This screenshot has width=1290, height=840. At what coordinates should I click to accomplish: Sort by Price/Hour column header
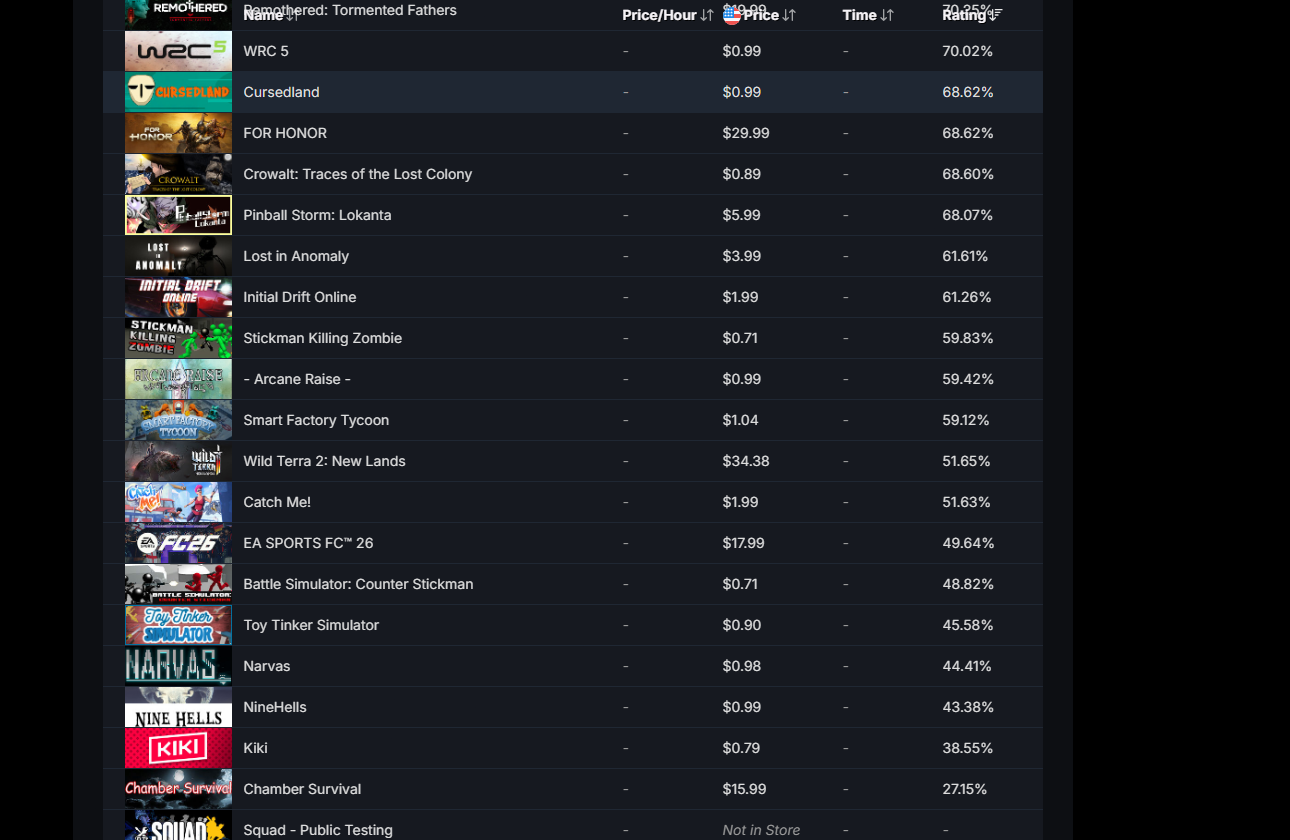click(x=667, y=15)
